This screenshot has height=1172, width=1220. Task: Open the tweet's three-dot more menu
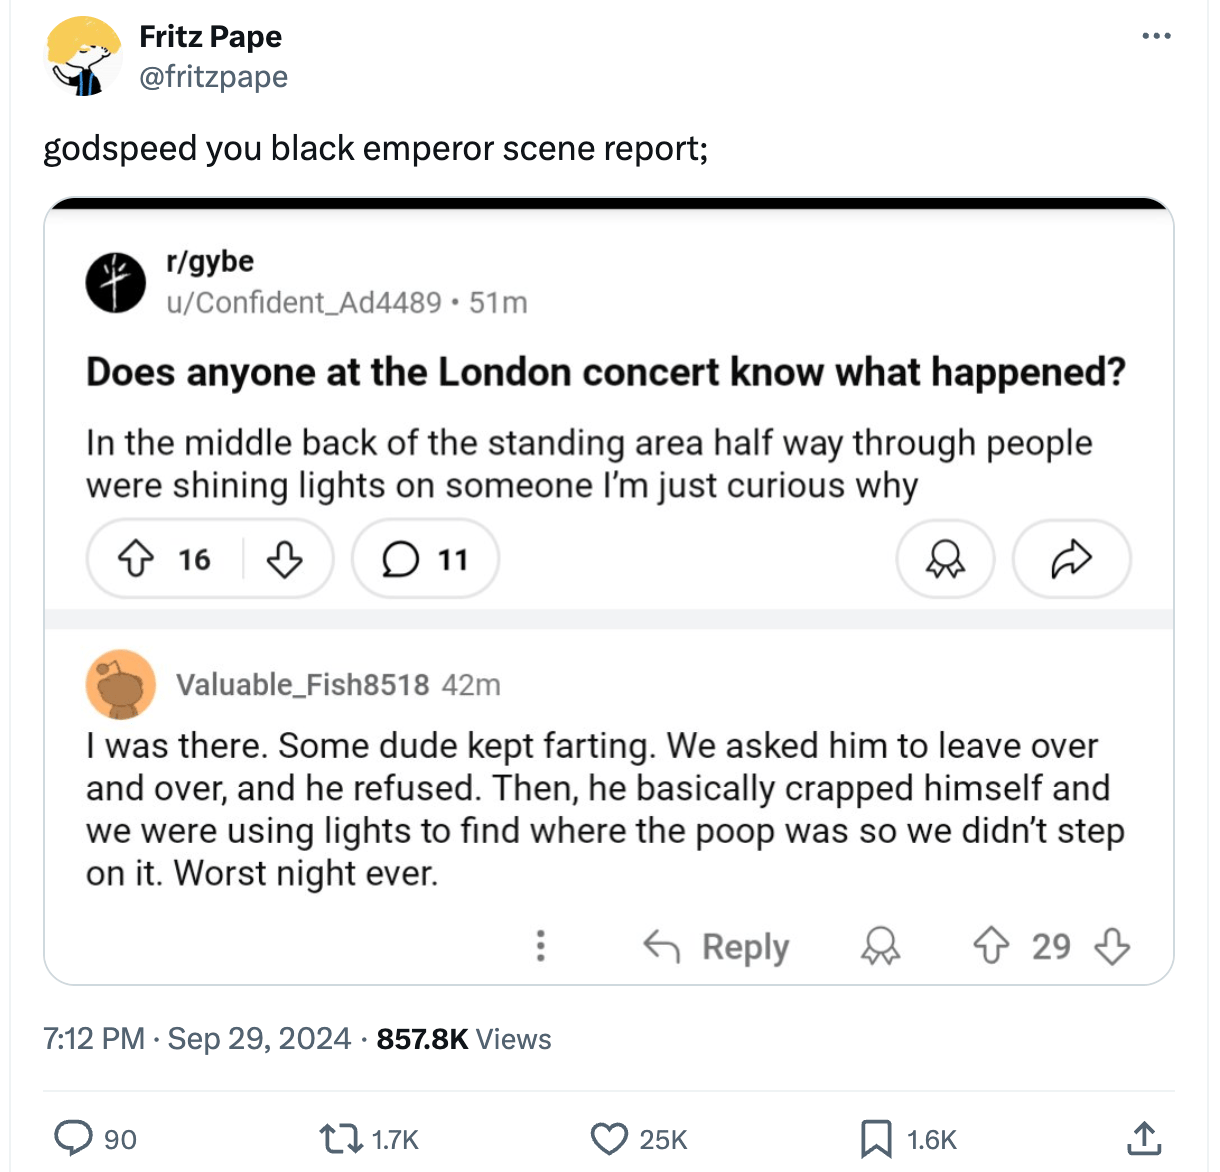pos(1156,37)
